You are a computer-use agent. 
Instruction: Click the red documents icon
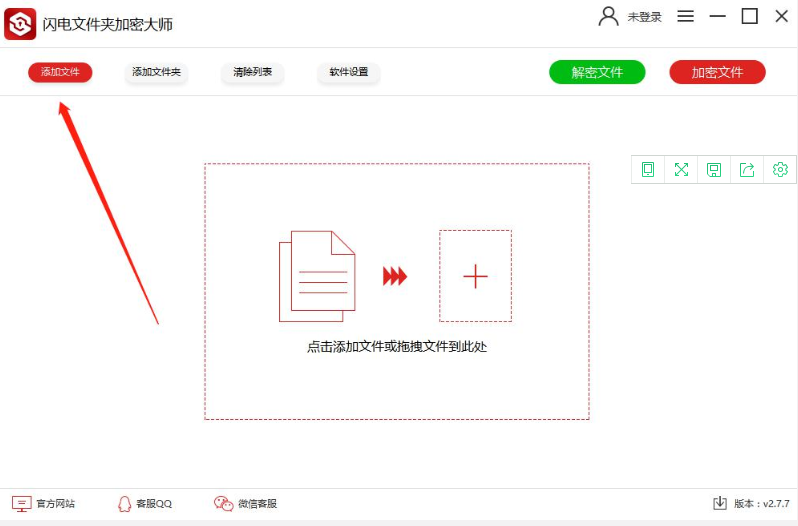pos(317,276)
